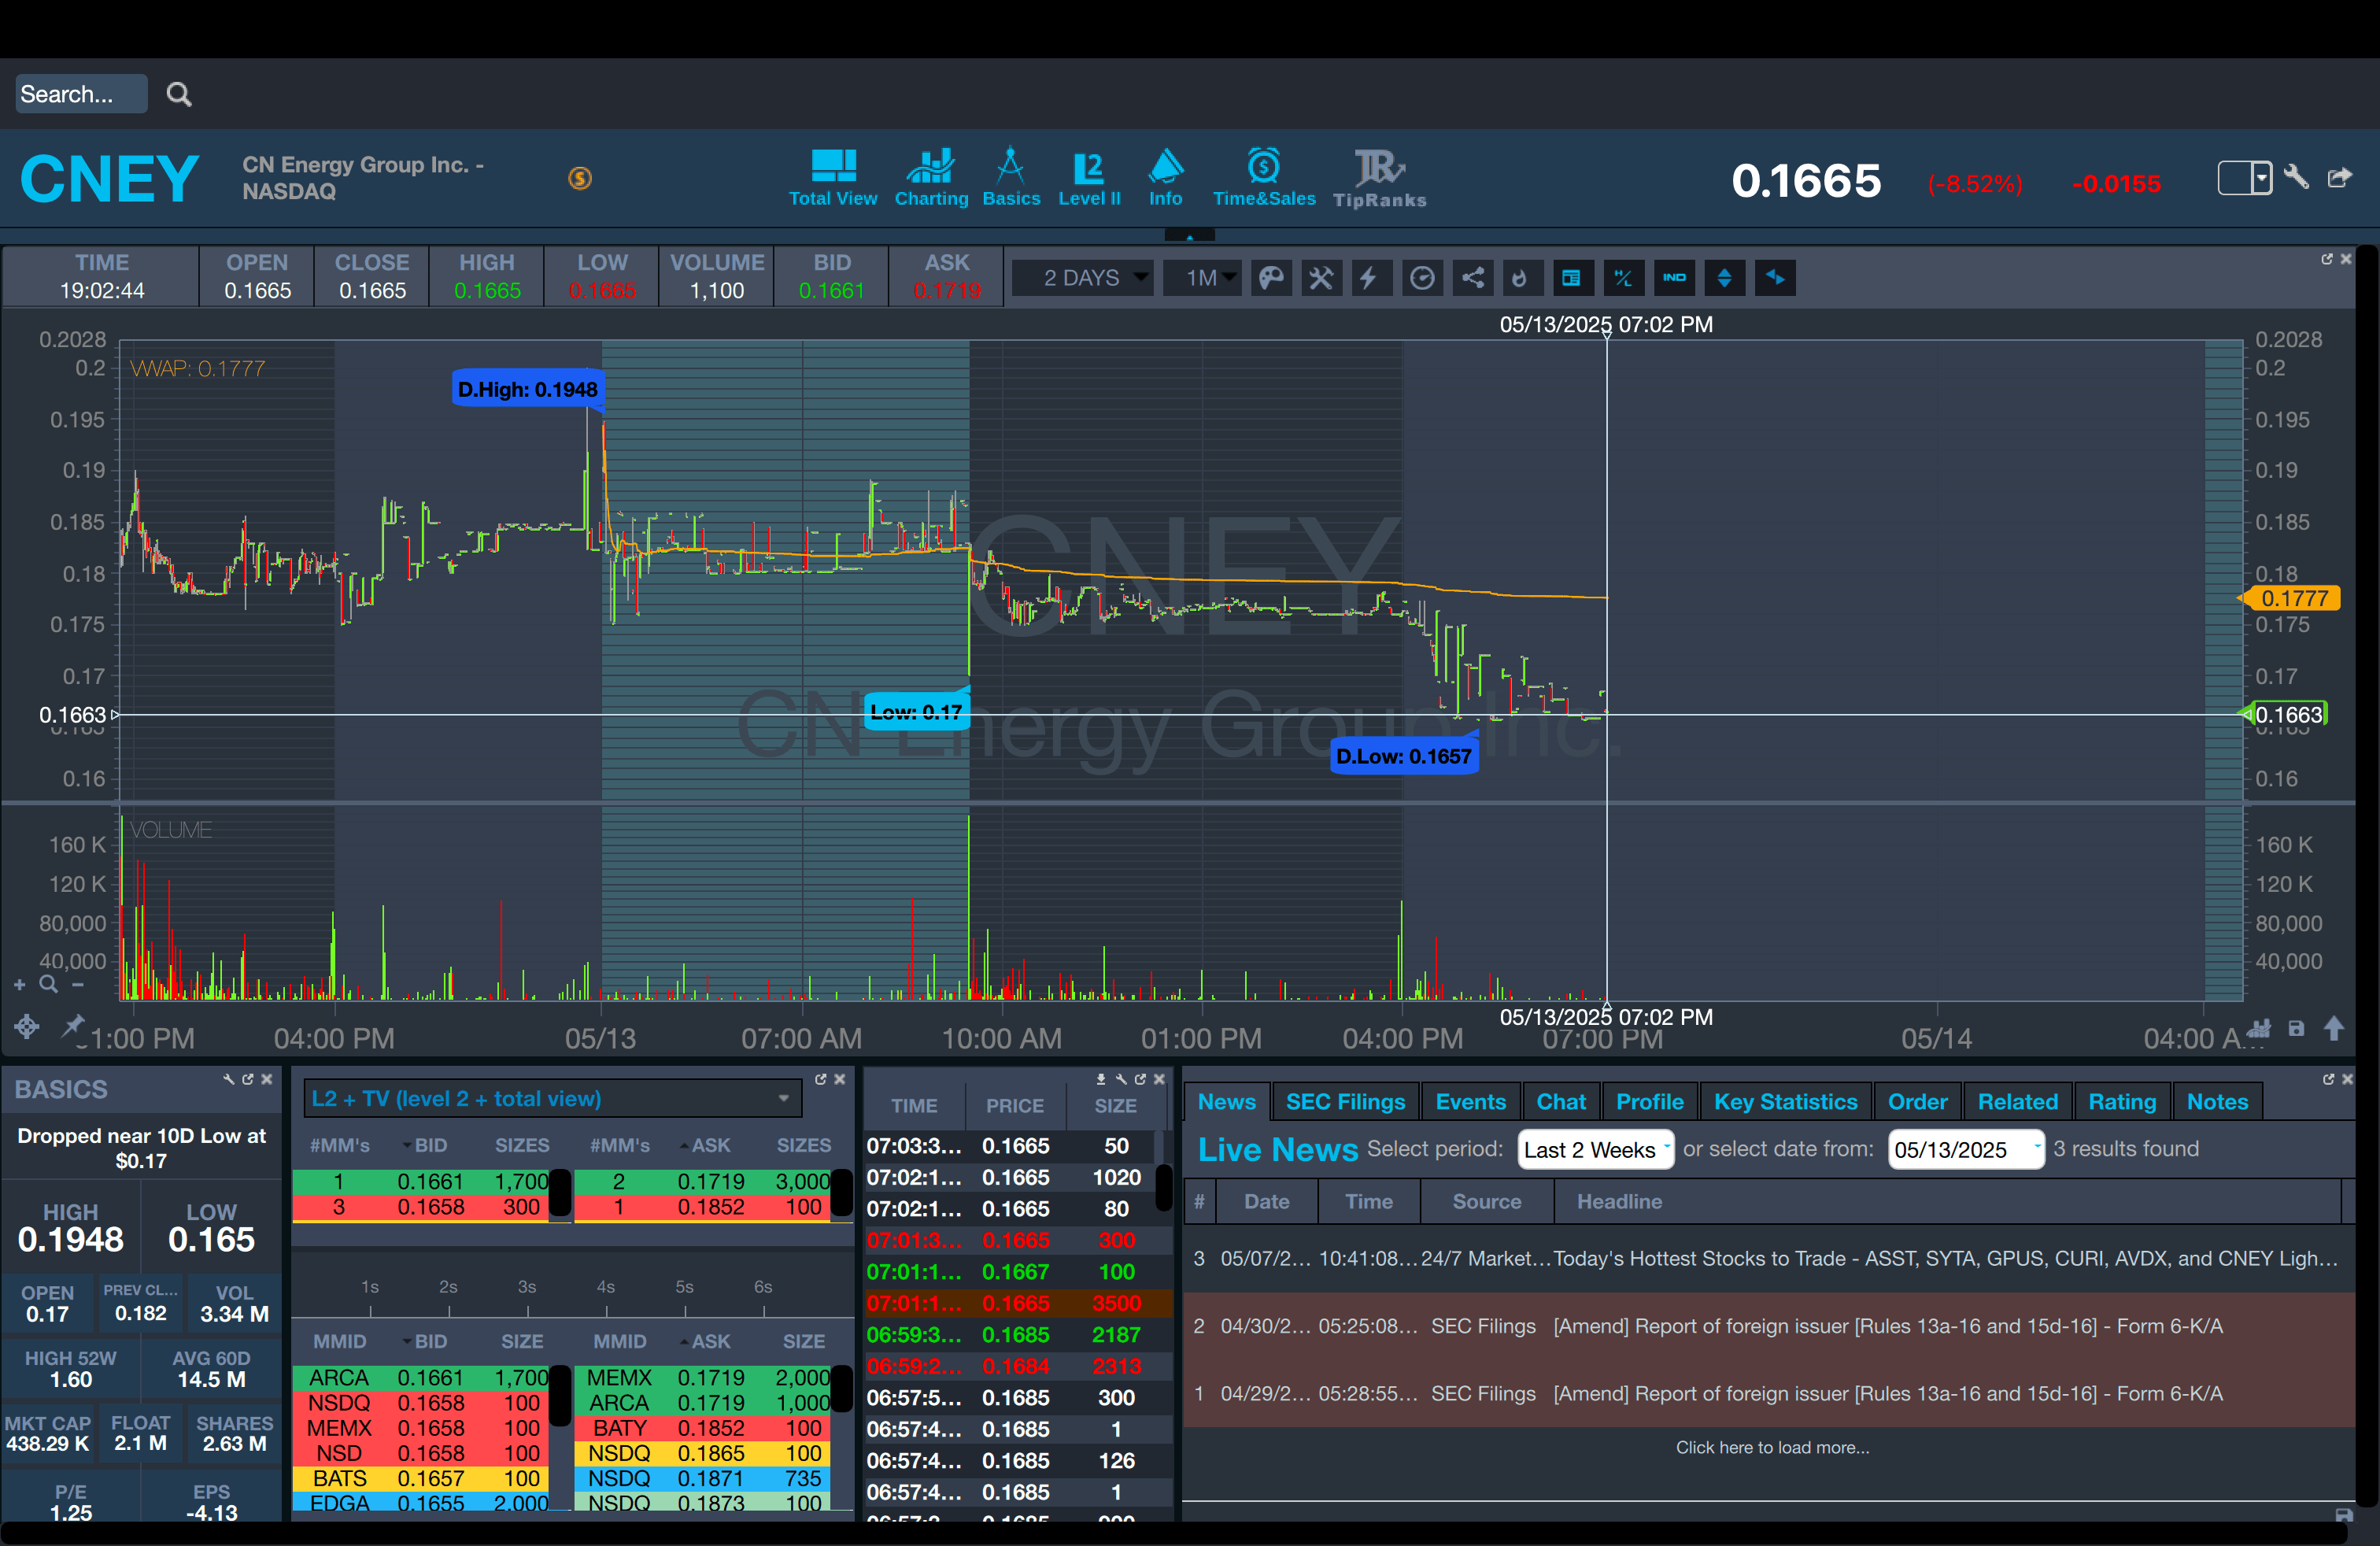This screenshot has height=1546, width=2380.
Task: Open the Level II view button
Action: pos(1088,179)
